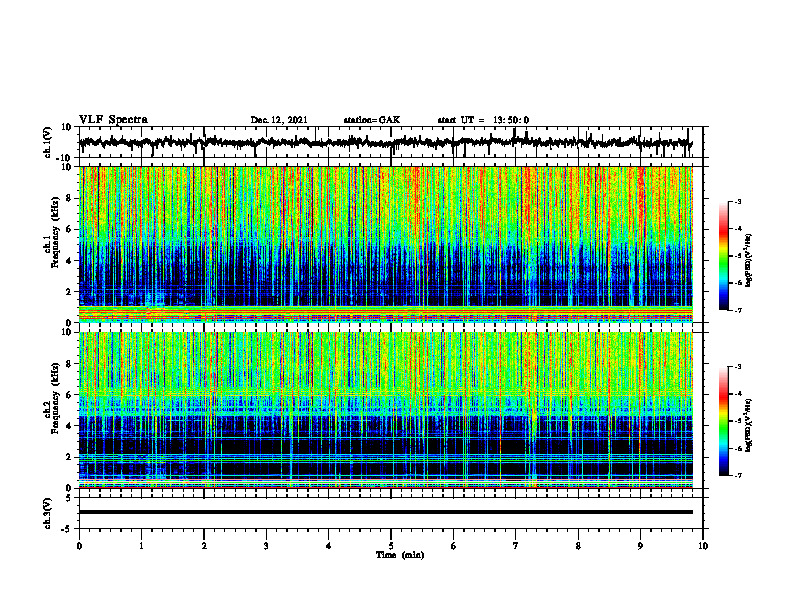792x612 pixels.
Task: Click the log(PSD) label beside ch.1 color bar
Action: pos(749,260)
